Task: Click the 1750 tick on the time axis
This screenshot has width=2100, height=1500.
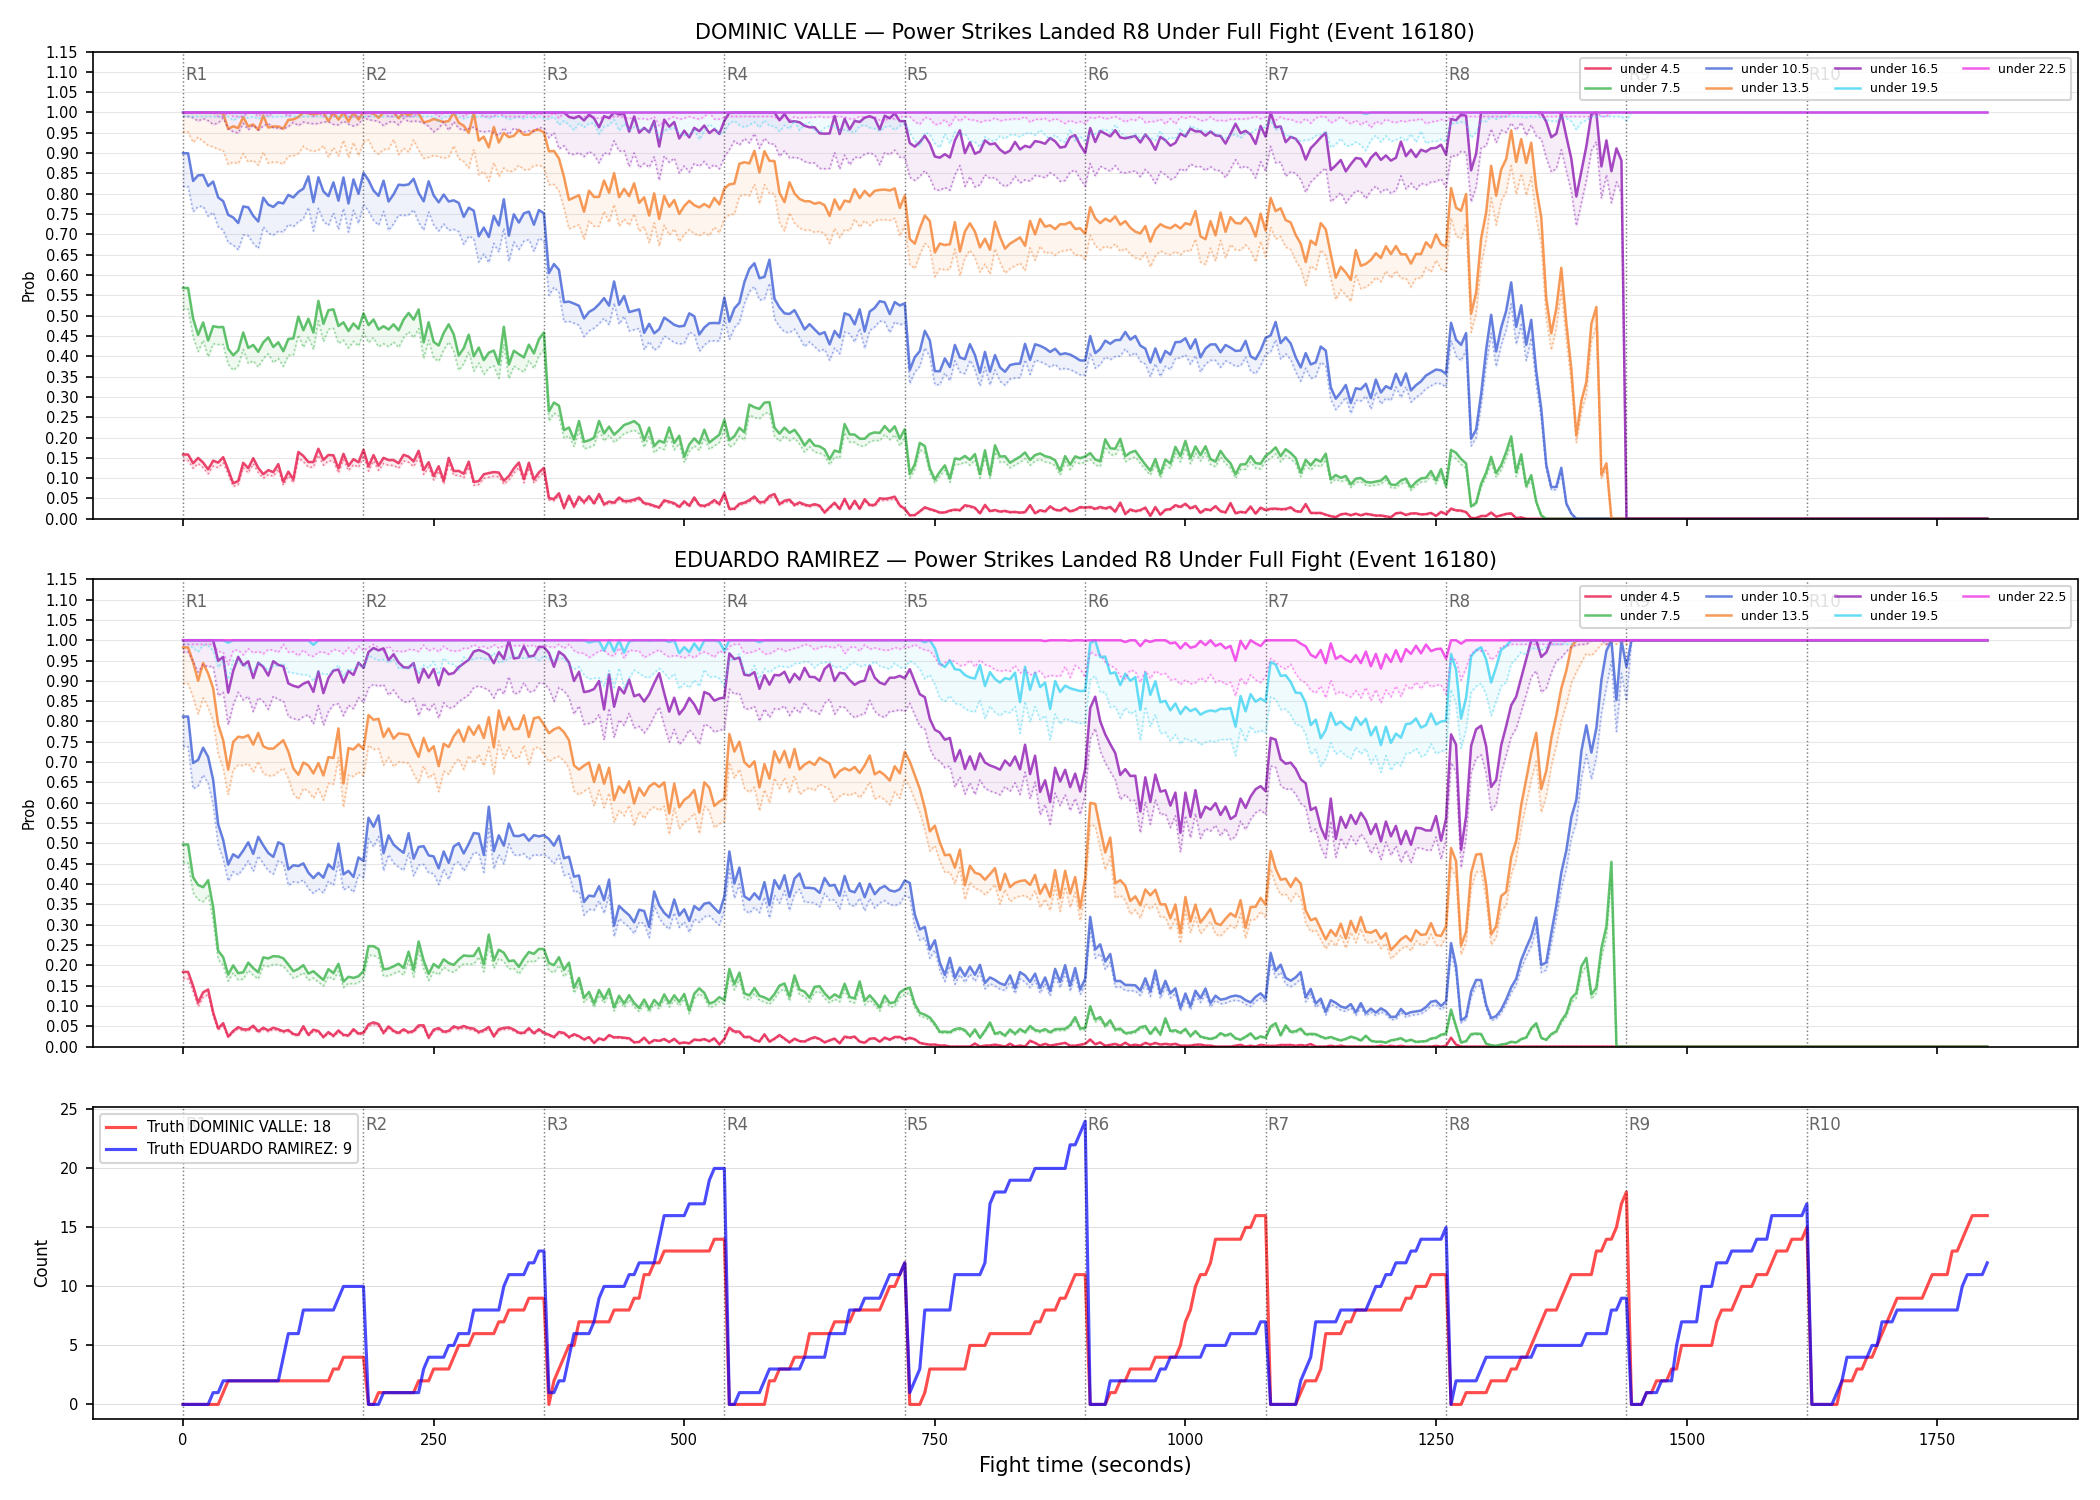Action: (x=1937, y=1440)
